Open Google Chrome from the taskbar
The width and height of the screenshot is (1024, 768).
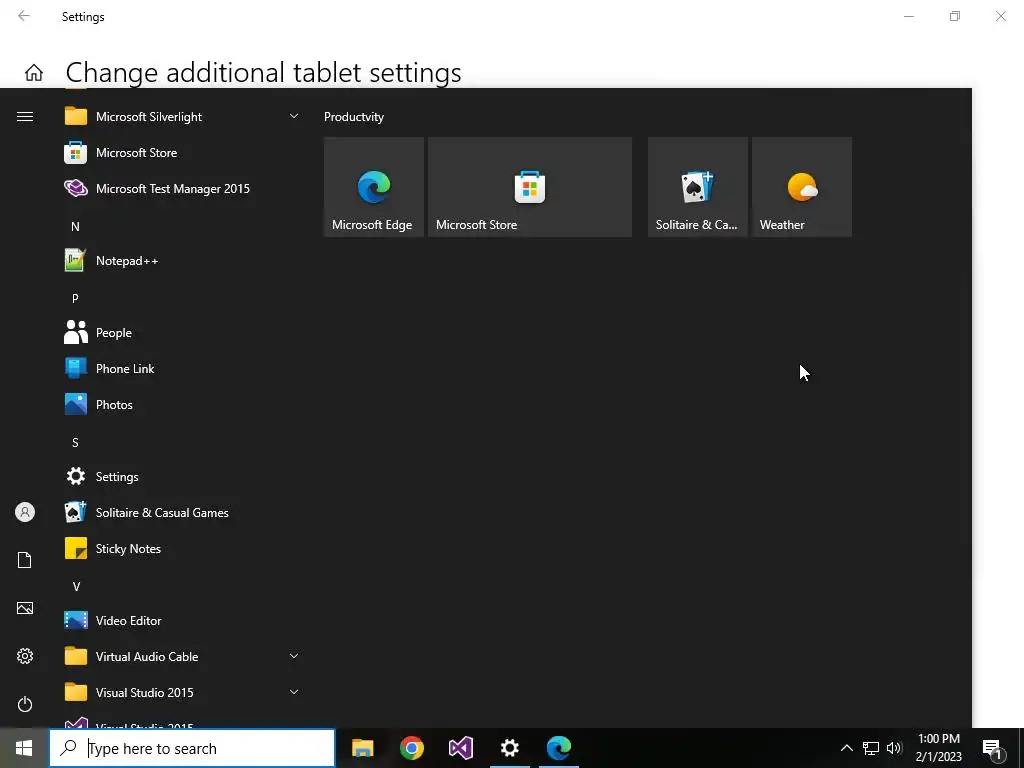tap(412, 748)
